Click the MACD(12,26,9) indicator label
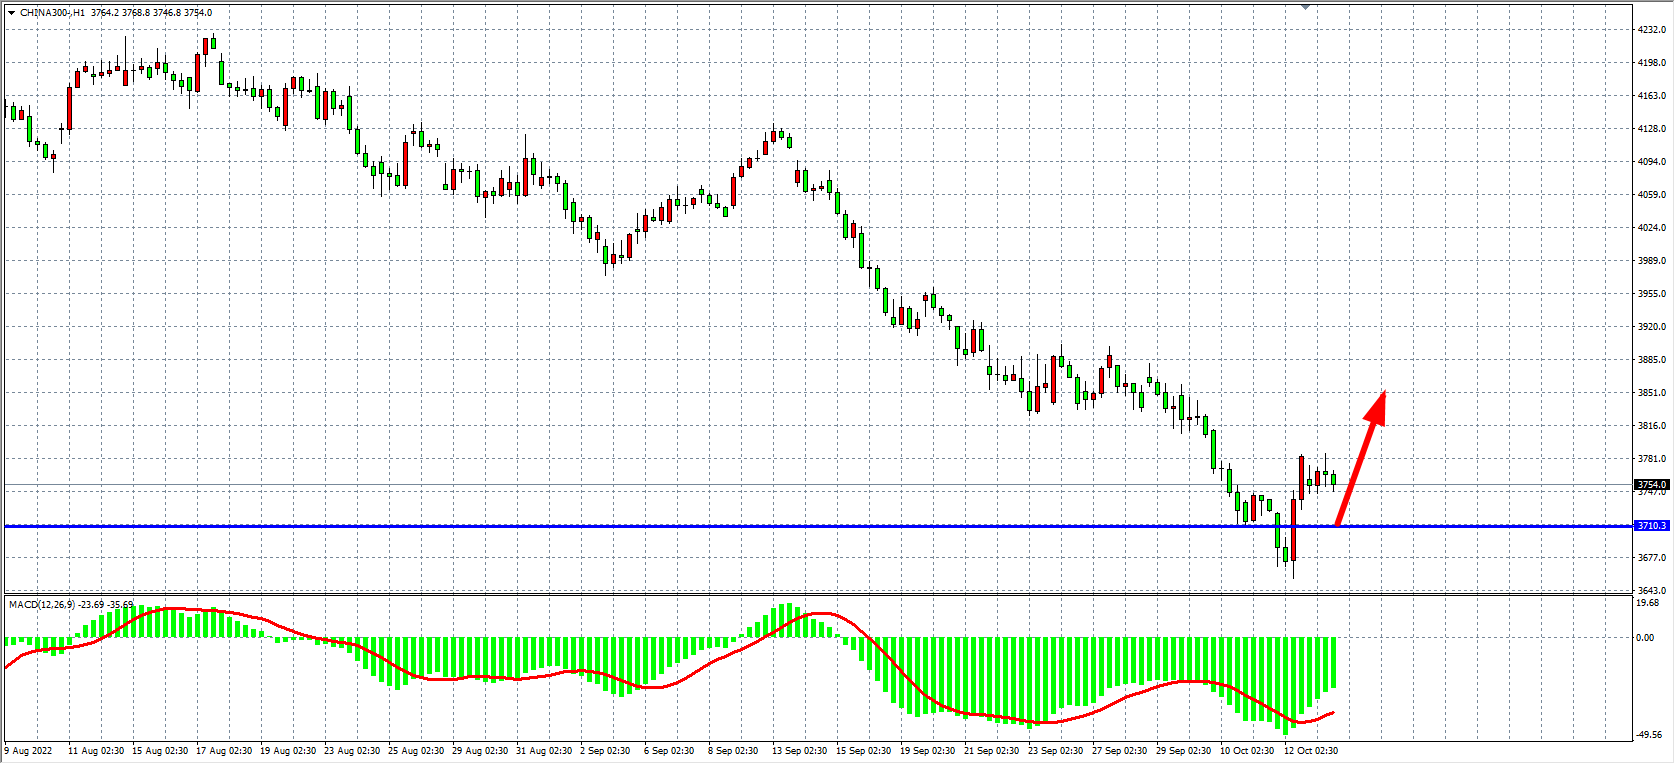This screenshot has height=764, width=1675. 44,604
